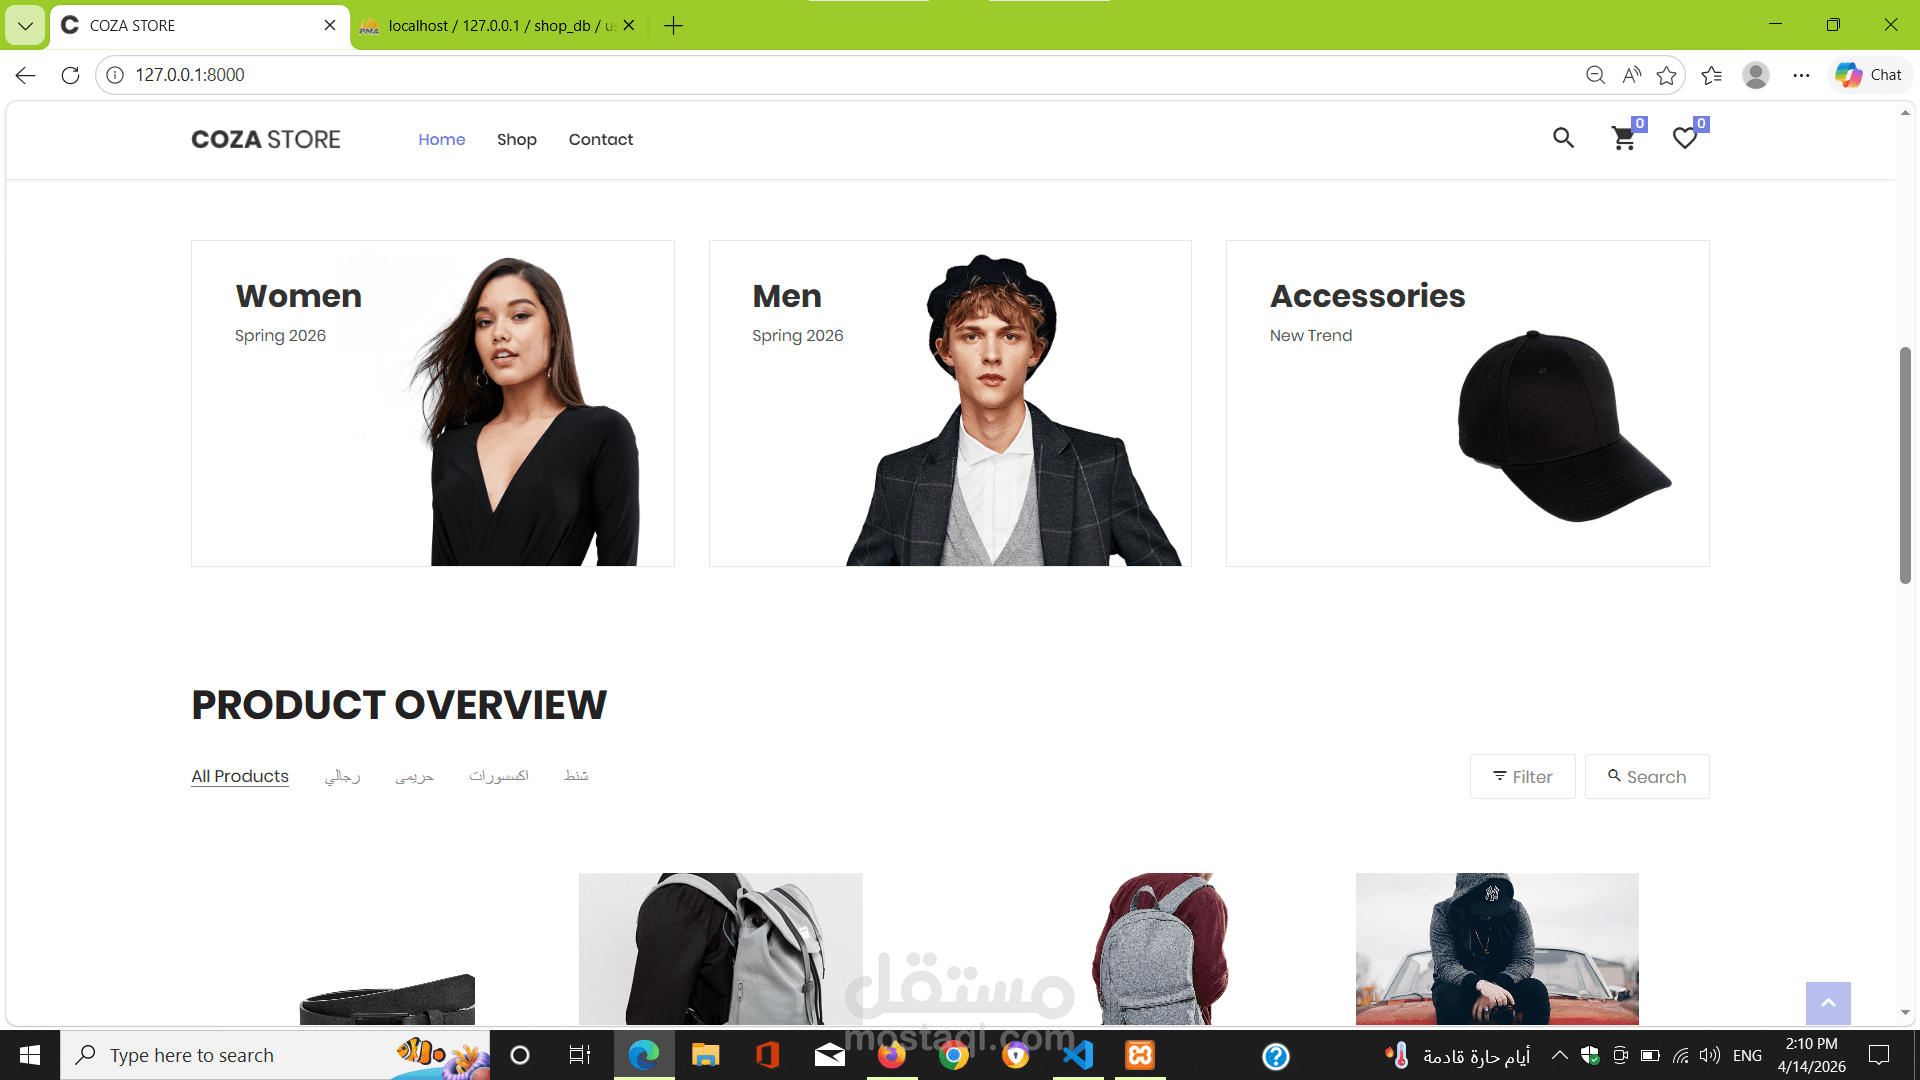Open browser settings and more menu
This screenshot has width=1920, height=1080.
(1801, 75)
